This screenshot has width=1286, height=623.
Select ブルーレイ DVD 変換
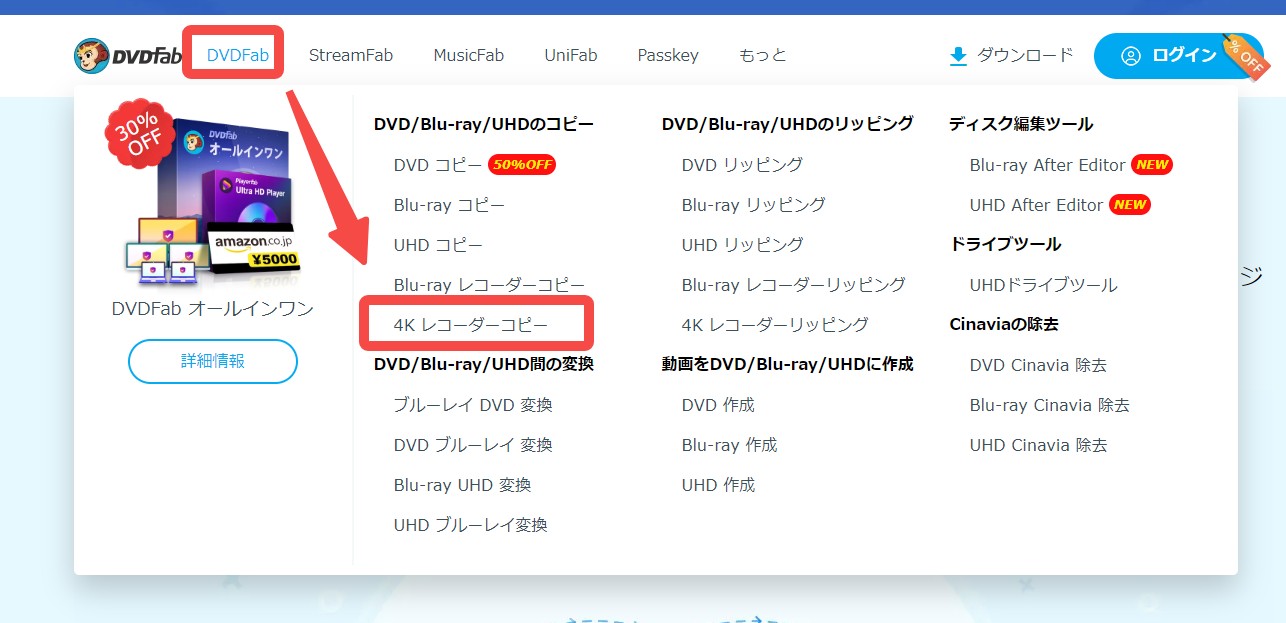473,405
